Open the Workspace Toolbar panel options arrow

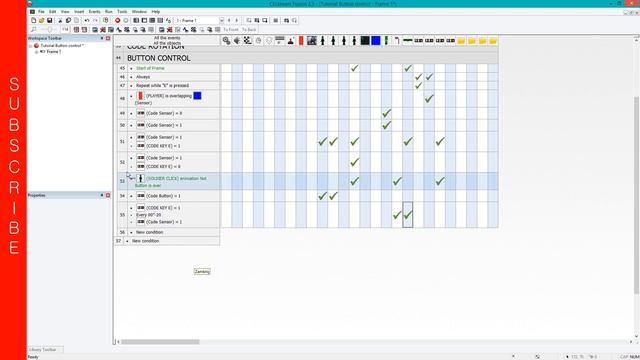(x=102, y=38)
